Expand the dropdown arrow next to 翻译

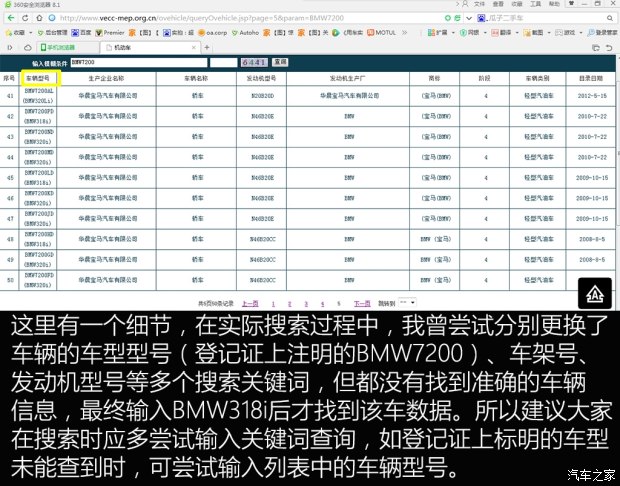[517, 33]
